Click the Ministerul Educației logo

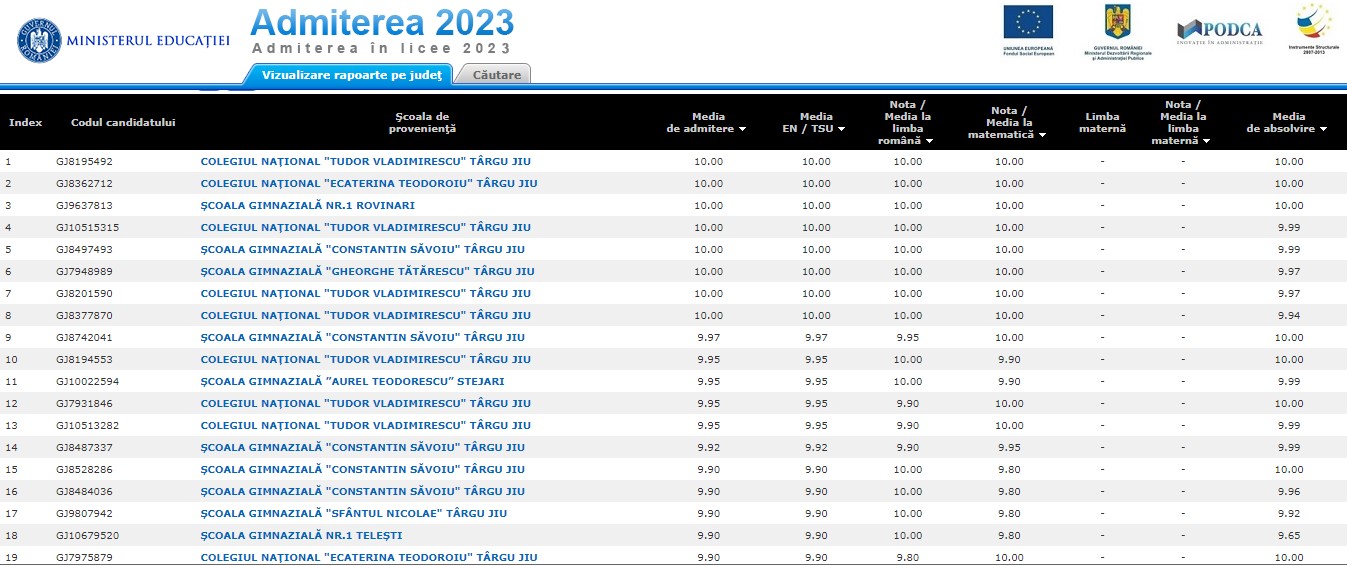(x=123, y=40)
